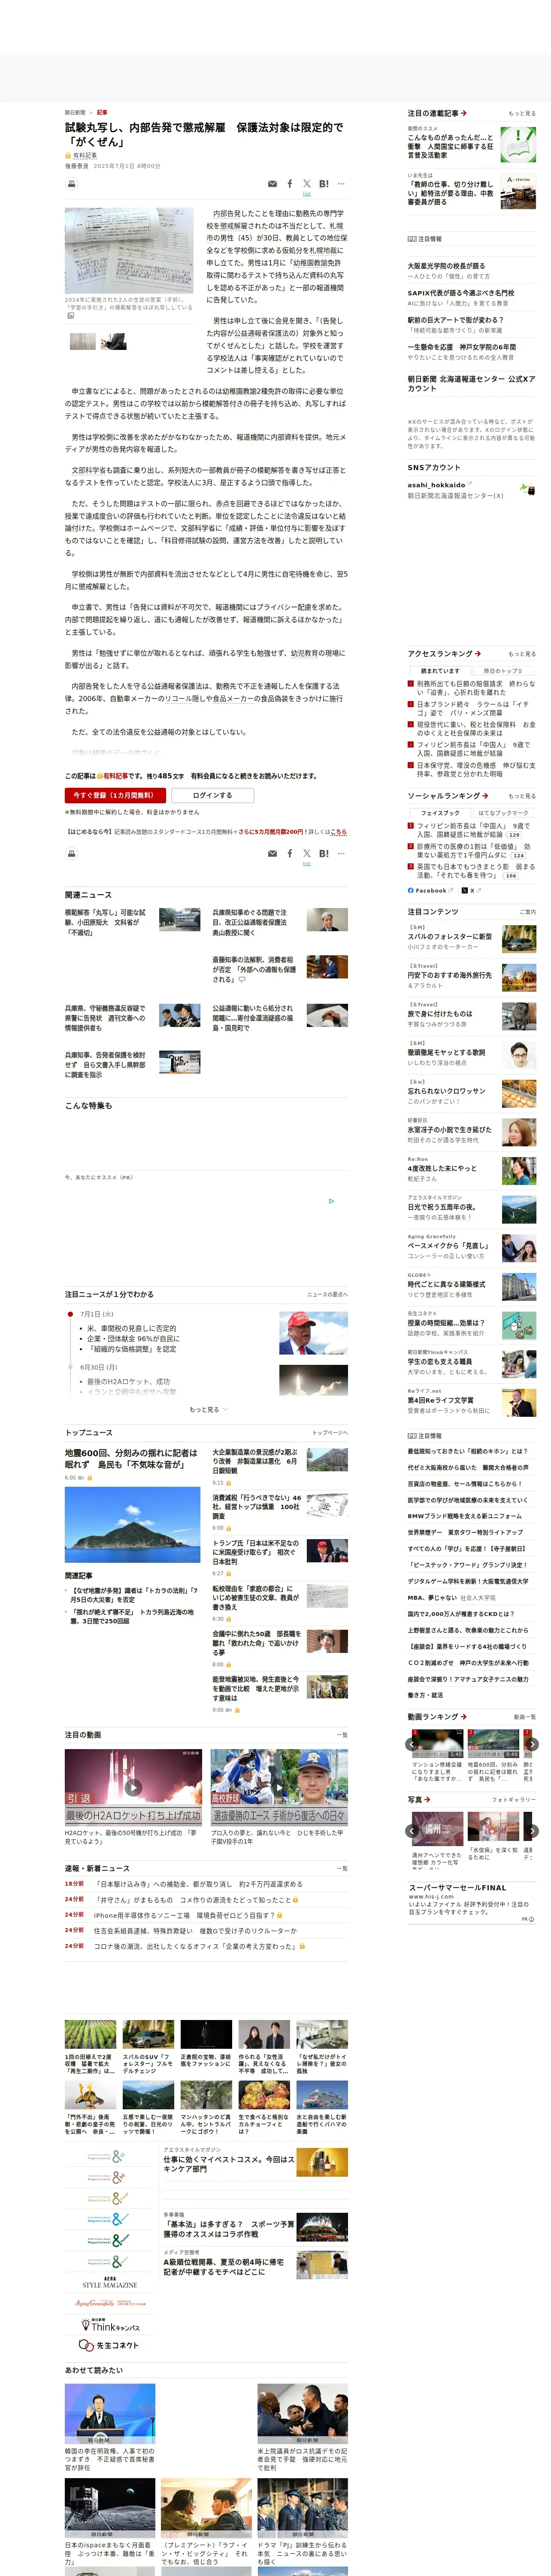The image size is (551, 2576).
Task: Click the mail icon in bottom share bar
Action: point(272,854)
